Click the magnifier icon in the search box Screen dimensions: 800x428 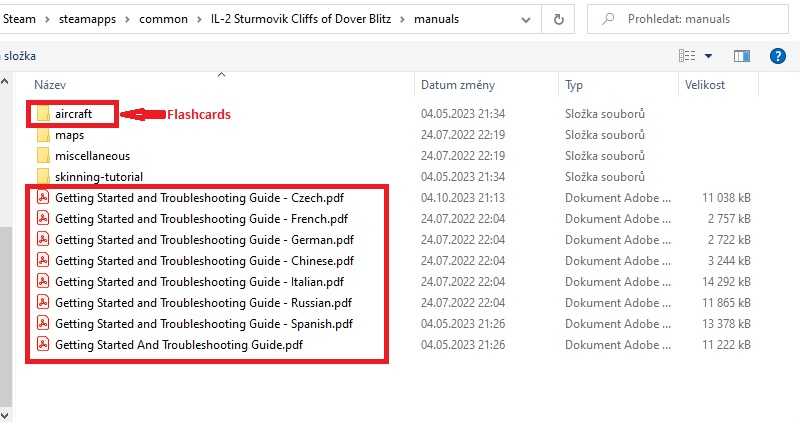pos(608,18)
